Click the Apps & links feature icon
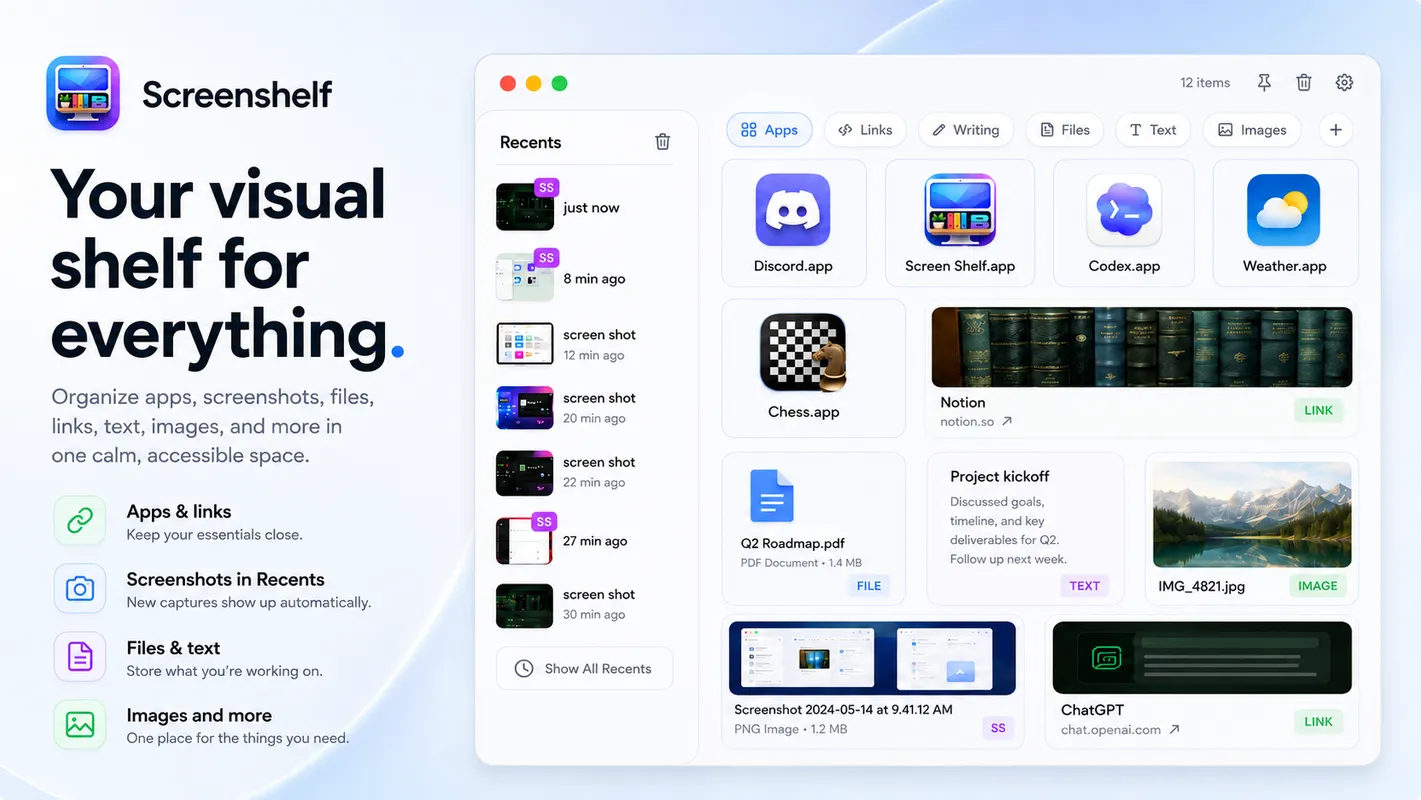The image size is (1421, 800). [x=80, y=521]
